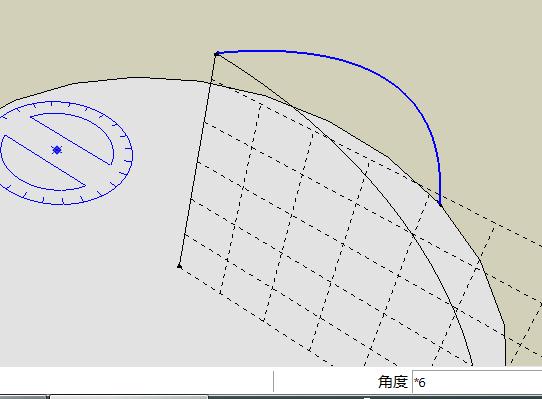Click the light taskbar window button at bottom
Image resolution: width=542 pixels, height=399 pixels.
point(129,397)
